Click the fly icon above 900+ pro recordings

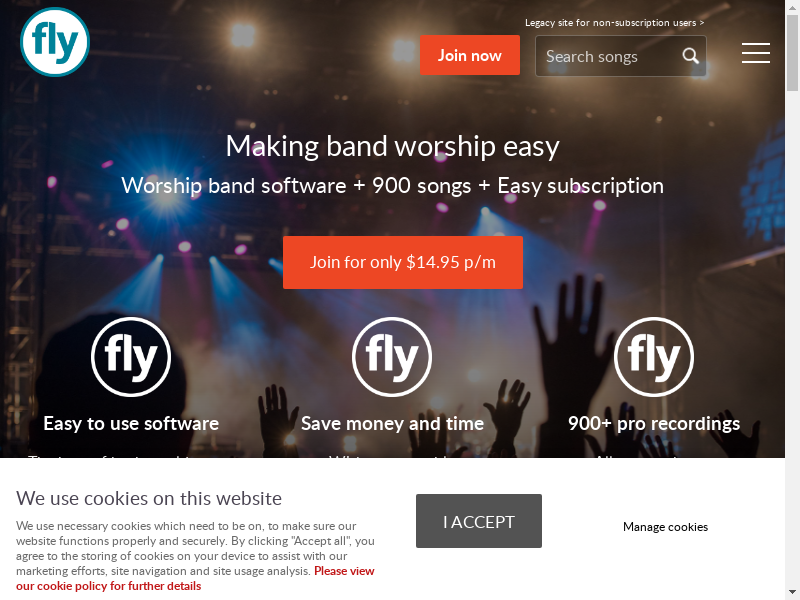point(654,357)
